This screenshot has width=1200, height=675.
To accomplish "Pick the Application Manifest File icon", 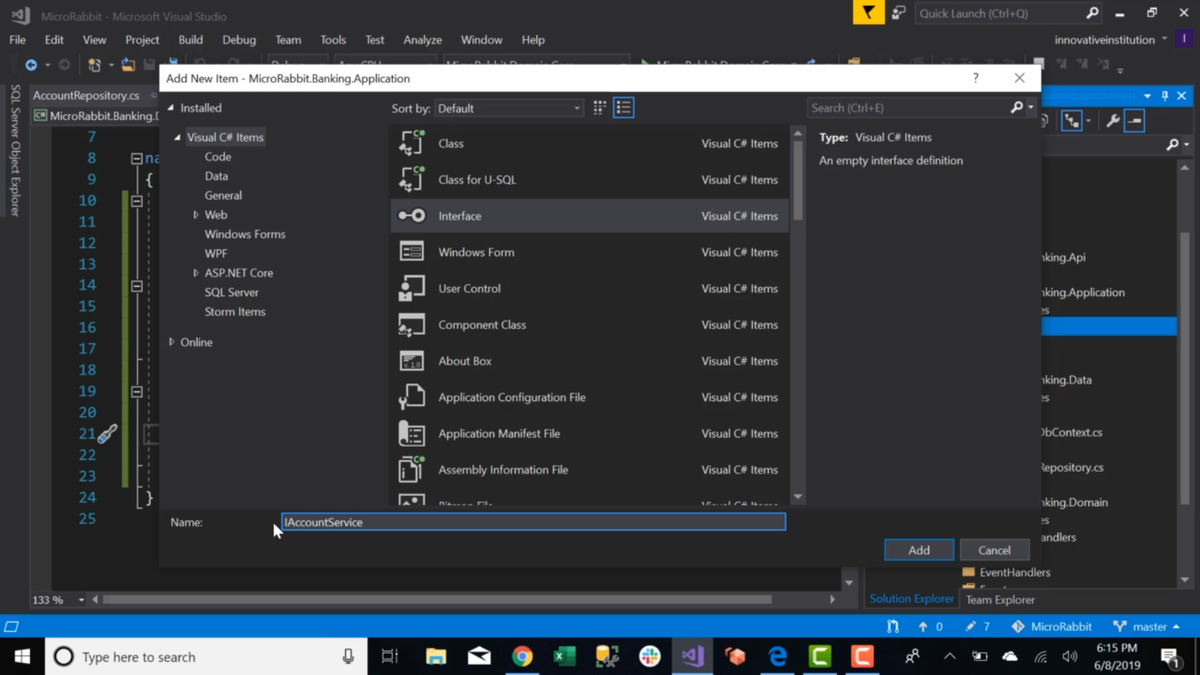I will 411,433.
